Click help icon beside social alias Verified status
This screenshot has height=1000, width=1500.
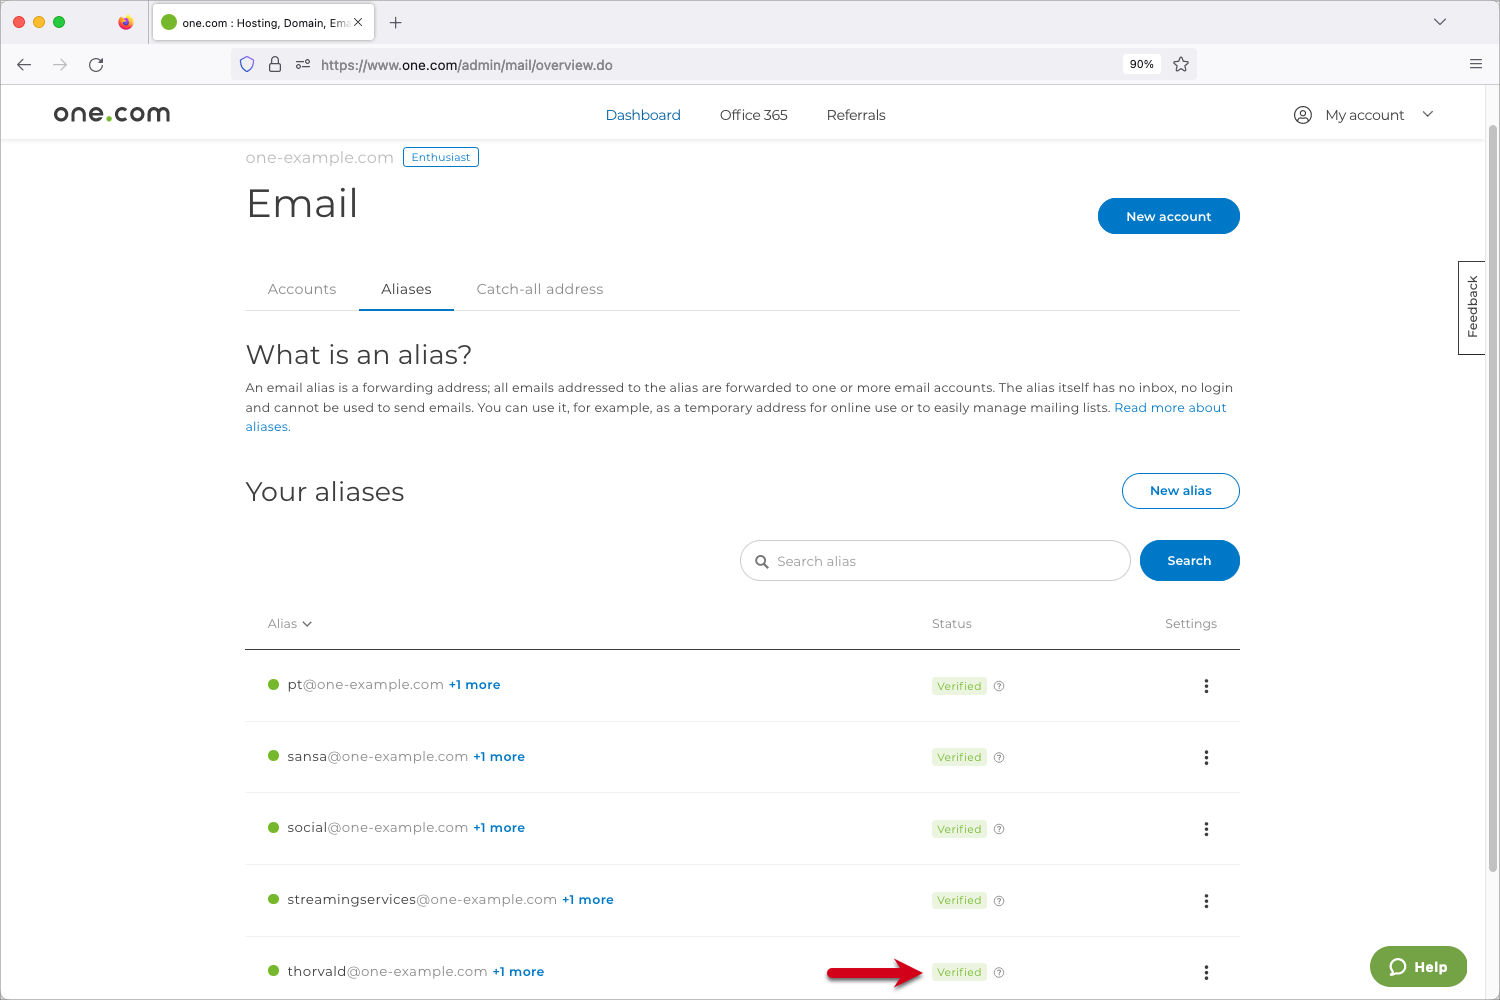click(999, 829)
